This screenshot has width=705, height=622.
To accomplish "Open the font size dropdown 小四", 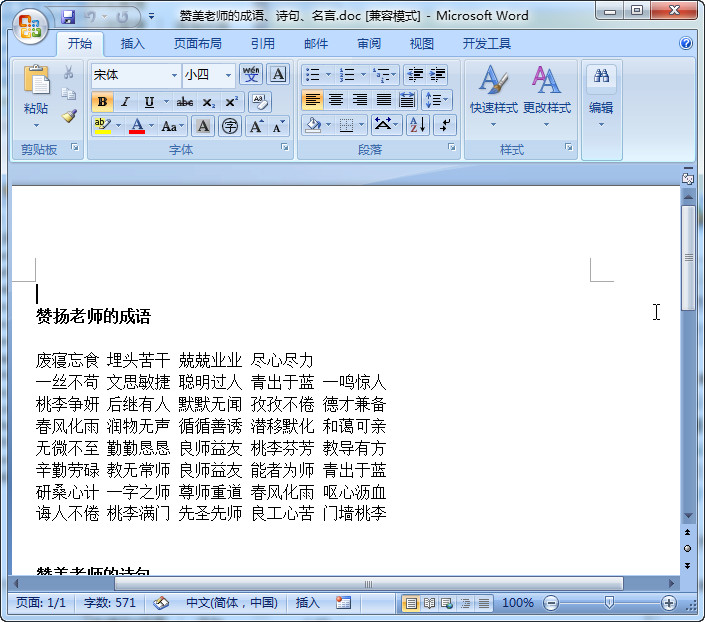I will [x=228, y=75].
